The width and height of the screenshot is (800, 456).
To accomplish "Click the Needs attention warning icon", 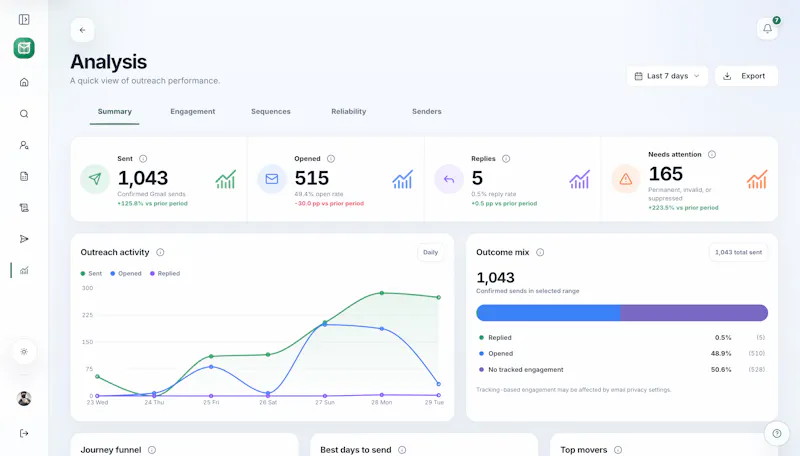I will 626,179.
